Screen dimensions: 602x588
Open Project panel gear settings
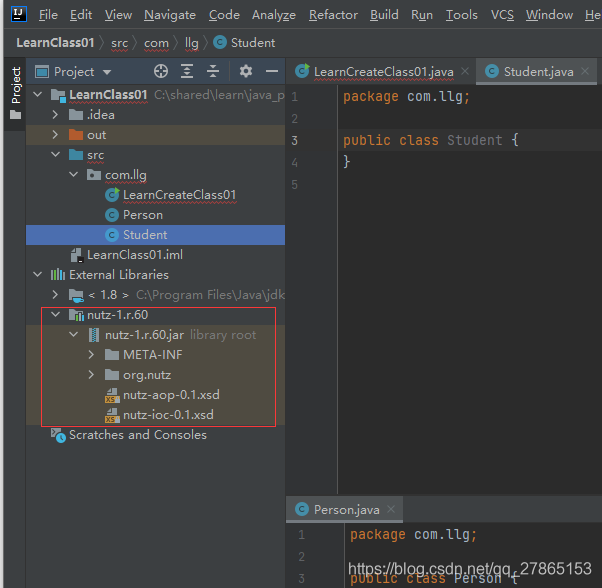pyautogui.click(x=246, y=71)
